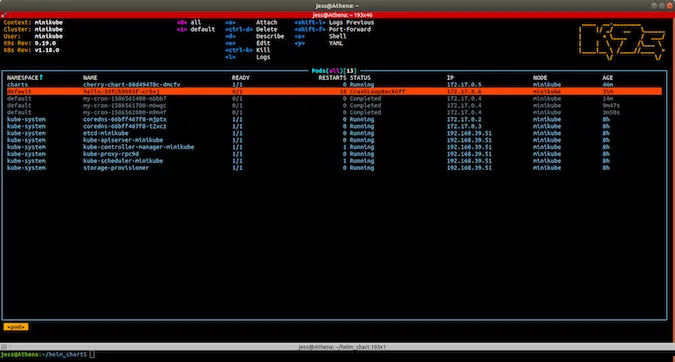Select the kube-proxy pod row
Viewport: 675px width, 362px height.
(334, 154)
